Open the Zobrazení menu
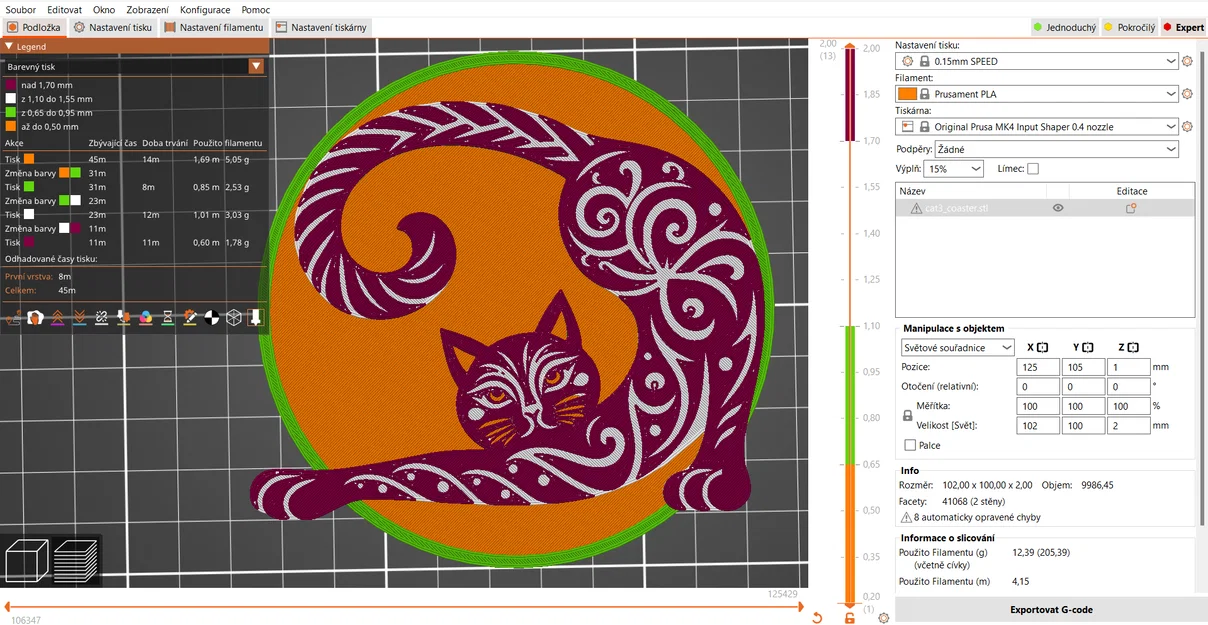 point(147,9)
